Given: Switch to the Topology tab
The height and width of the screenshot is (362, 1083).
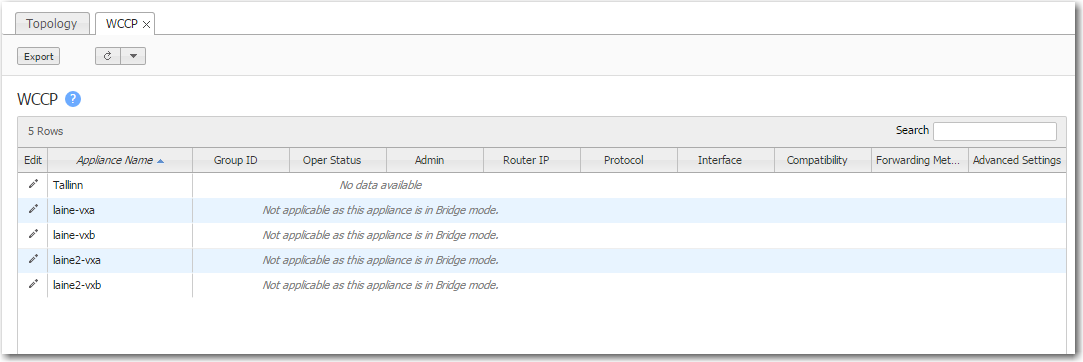Looking at the screenshot, I should (x=52, y=23).
